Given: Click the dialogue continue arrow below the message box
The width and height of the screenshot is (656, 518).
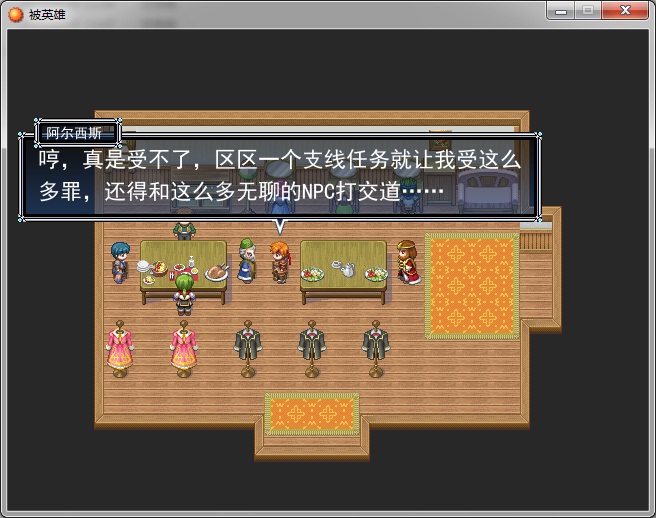Looking at the screenshot, I should tap(280, 227).
